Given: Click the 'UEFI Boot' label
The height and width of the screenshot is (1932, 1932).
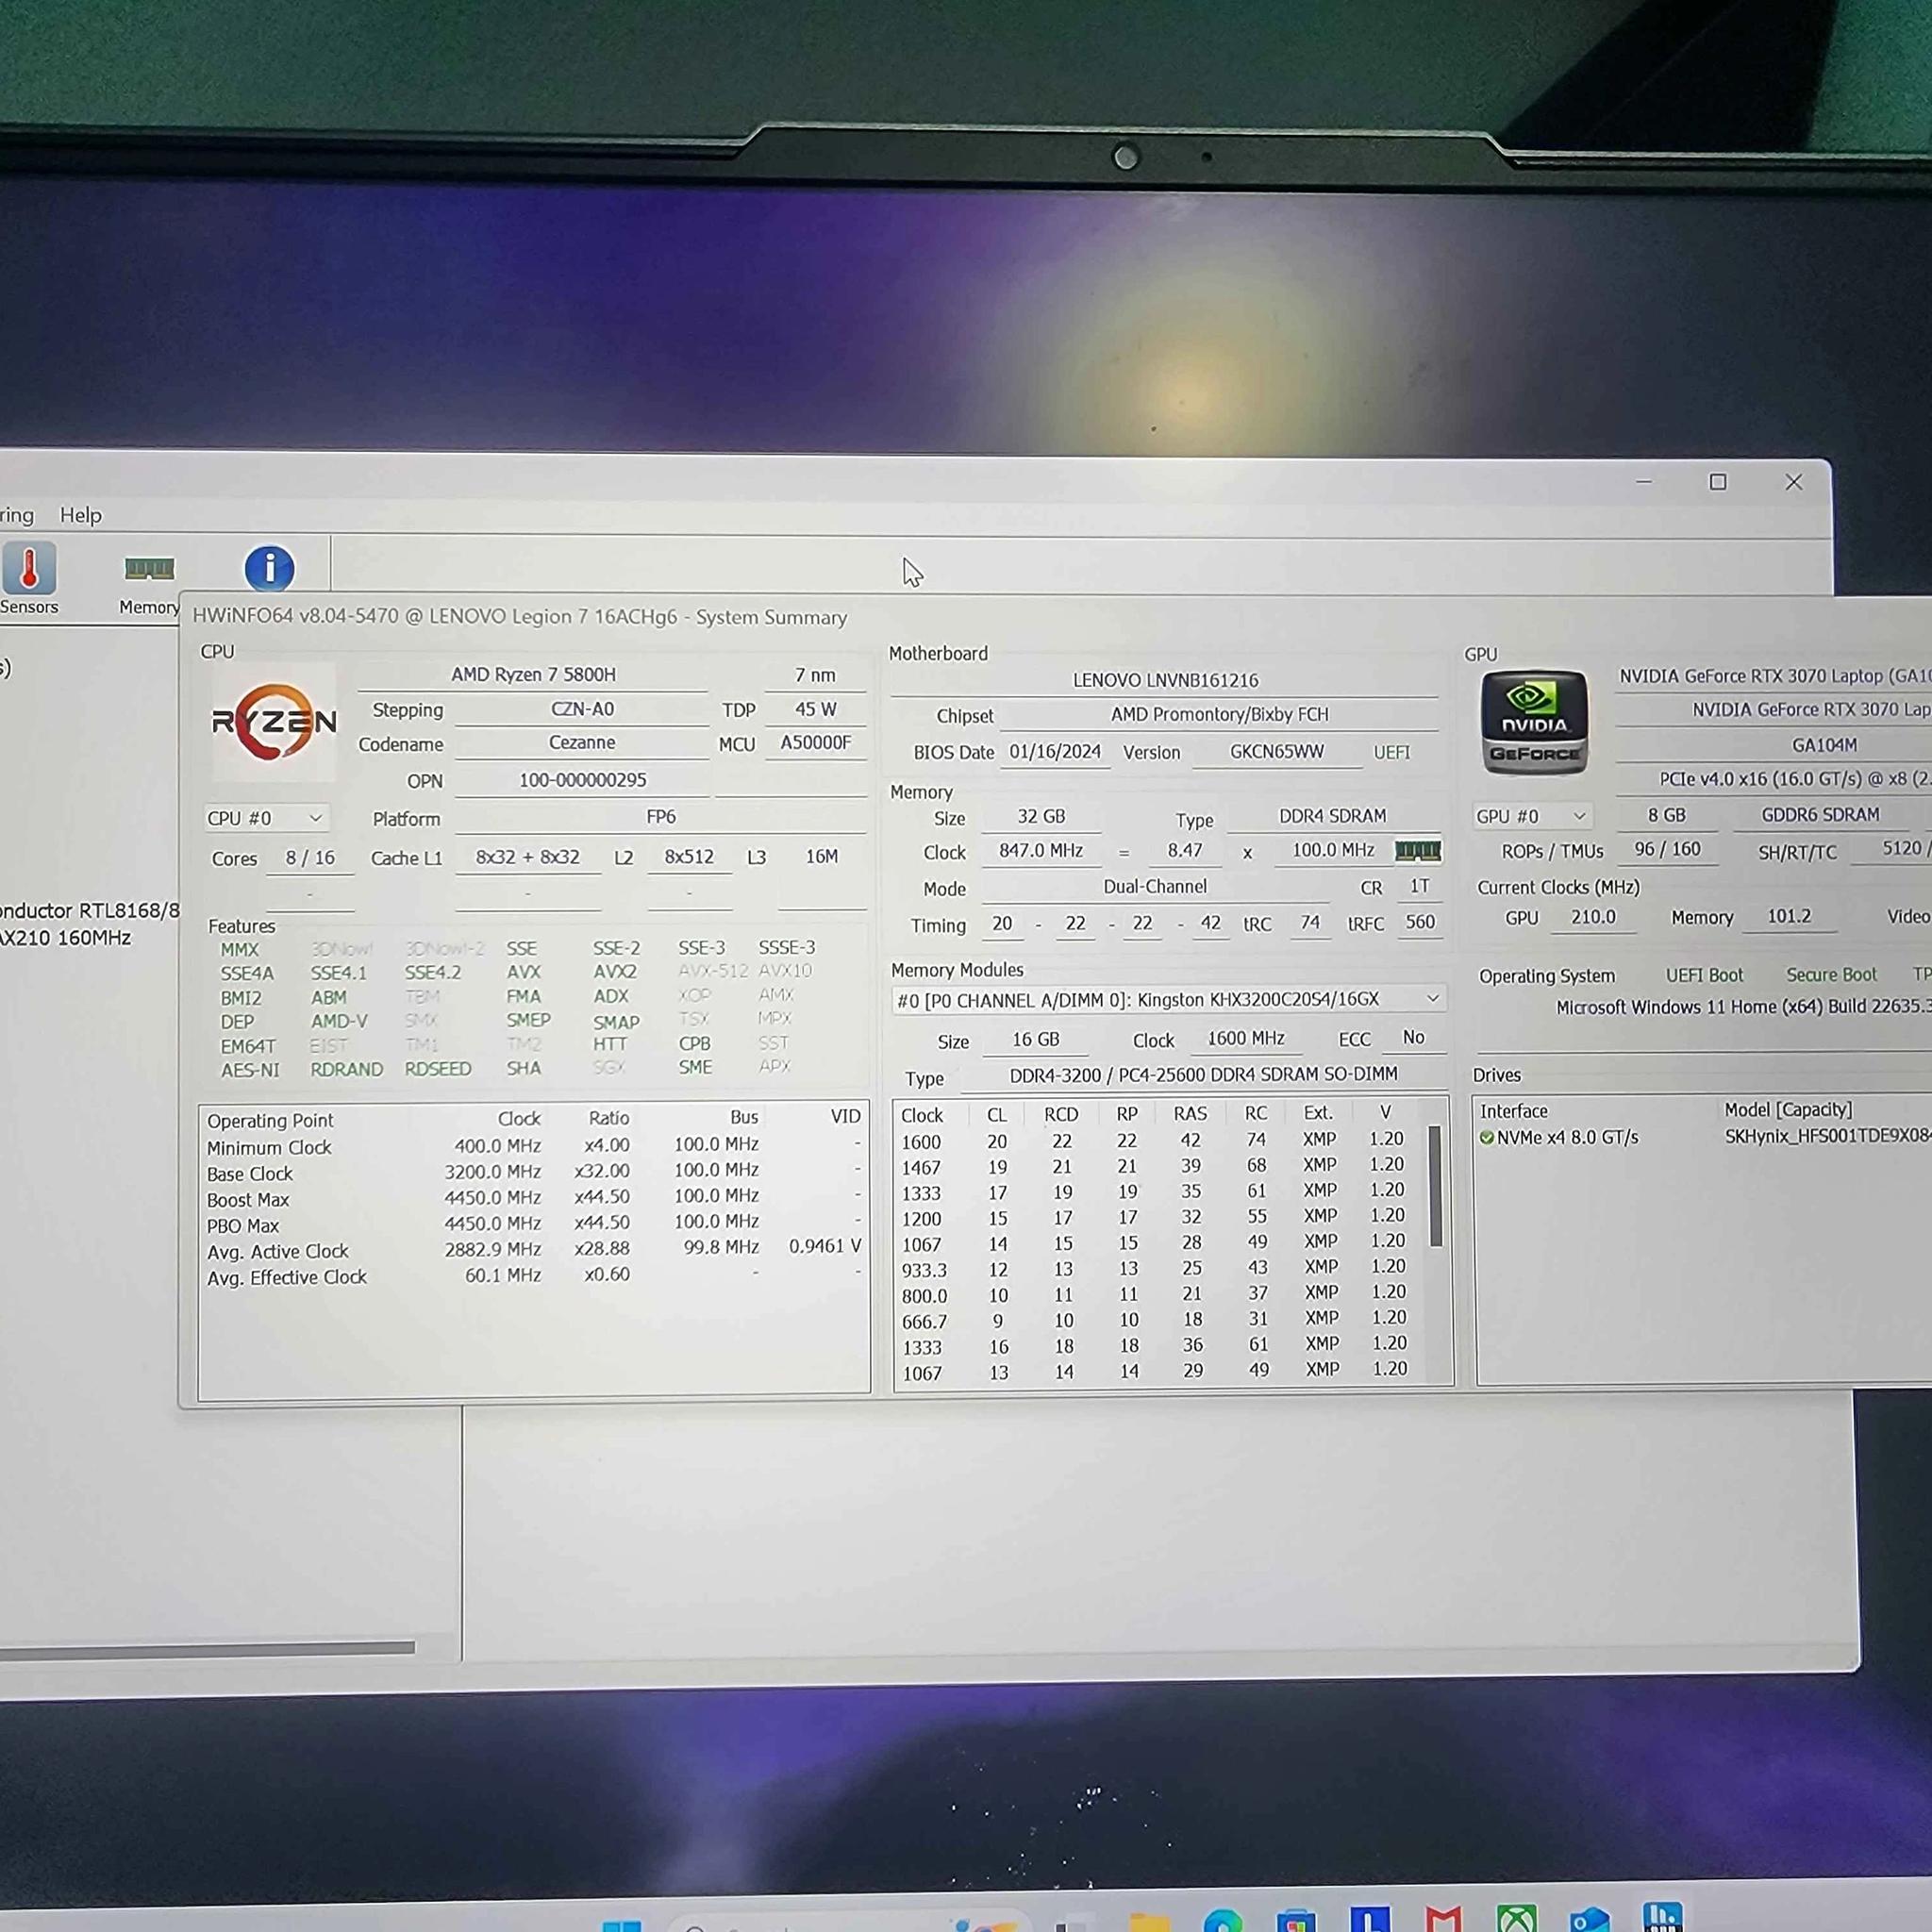Looking at the screenshot, I should 1704,975.
